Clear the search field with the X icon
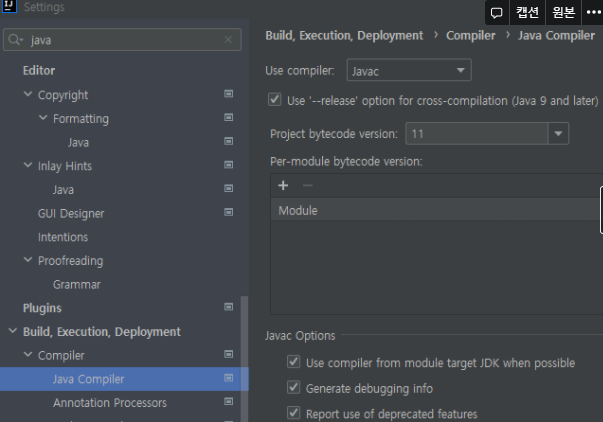Viewport: 603px width, 422px height. pos(229,41)
